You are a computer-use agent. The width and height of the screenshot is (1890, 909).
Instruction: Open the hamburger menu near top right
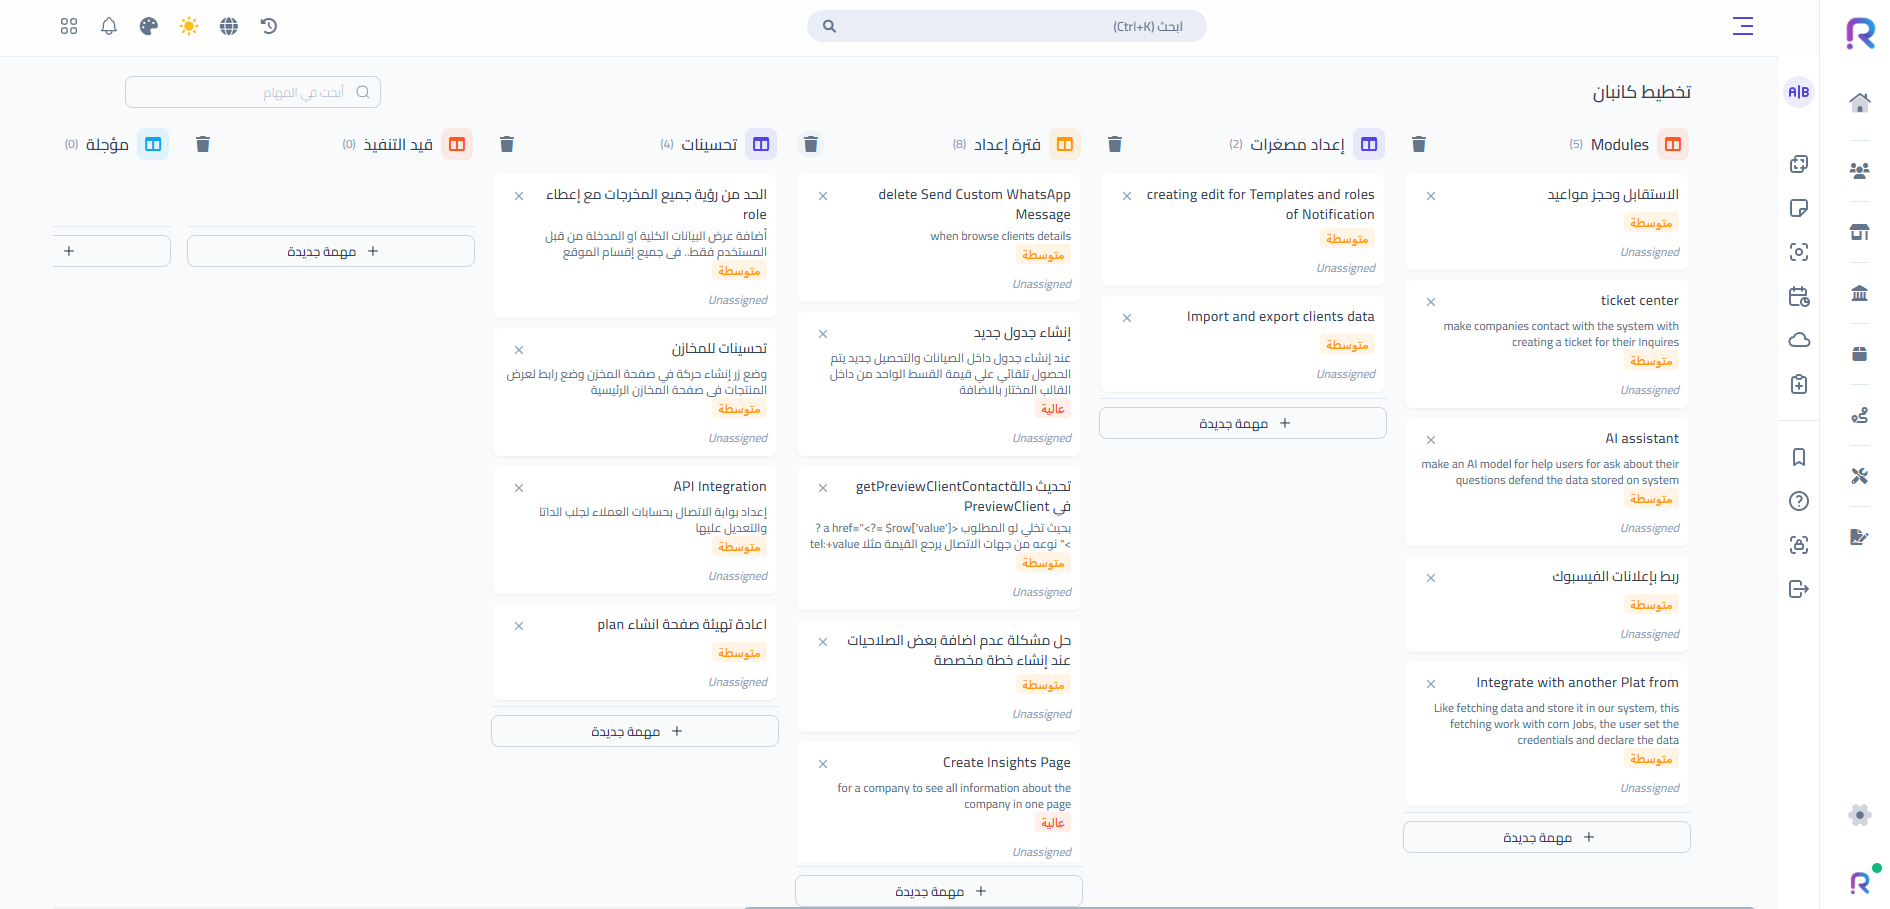click(x=1743, y=27)
